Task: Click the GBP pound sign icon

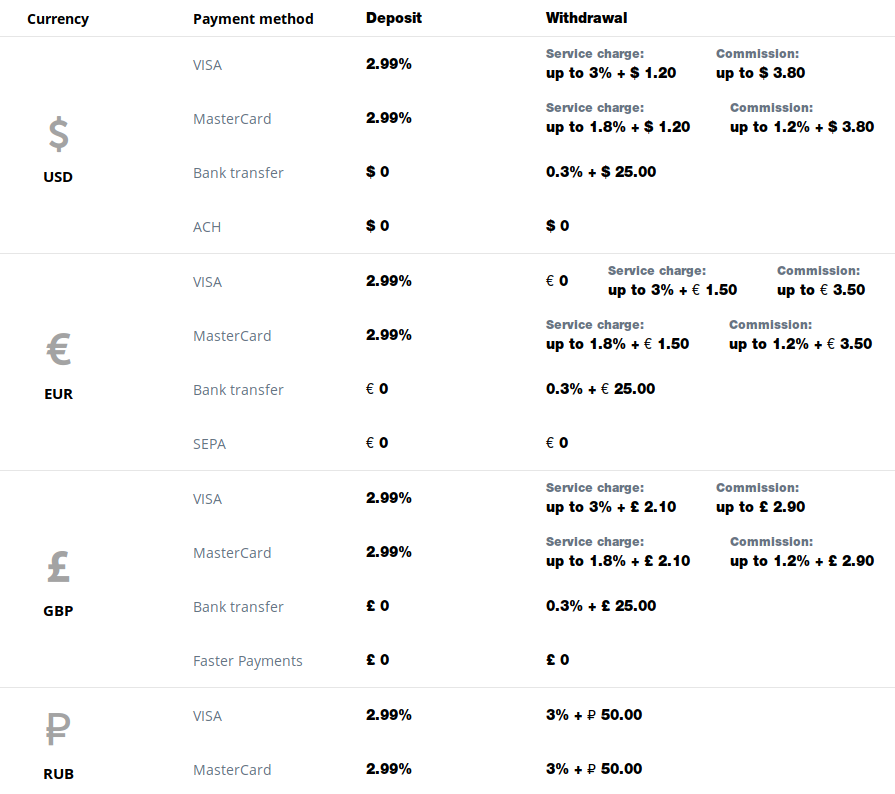Action: (58, 567)
